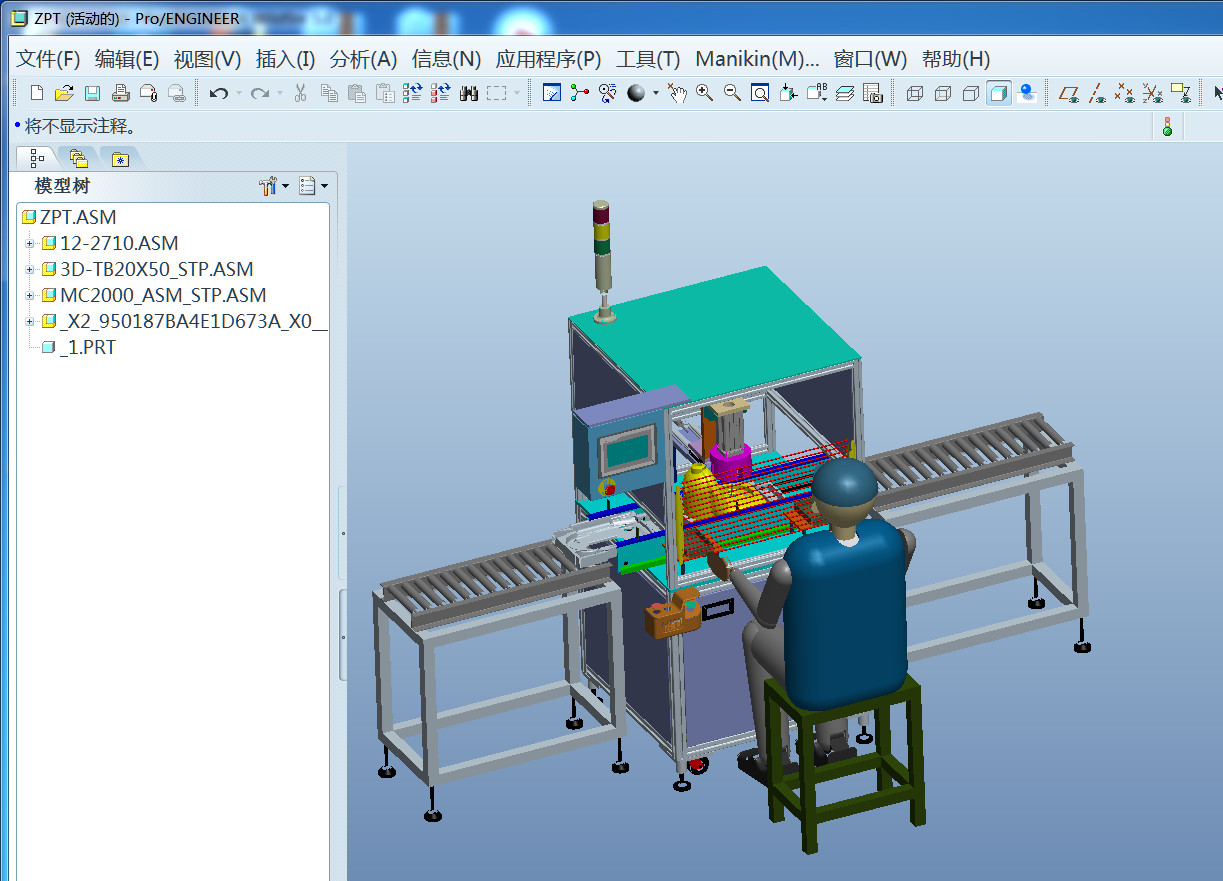Click the Layers stack icon
1223x881 pixels.
click(845, 93)
